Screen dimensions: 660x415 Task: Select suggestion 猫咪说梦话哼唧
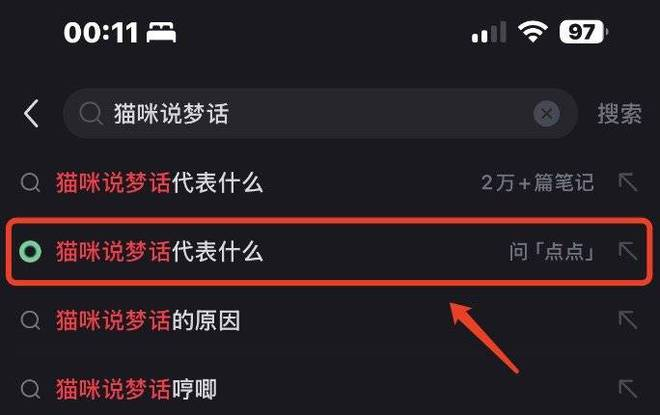point(330,389)
